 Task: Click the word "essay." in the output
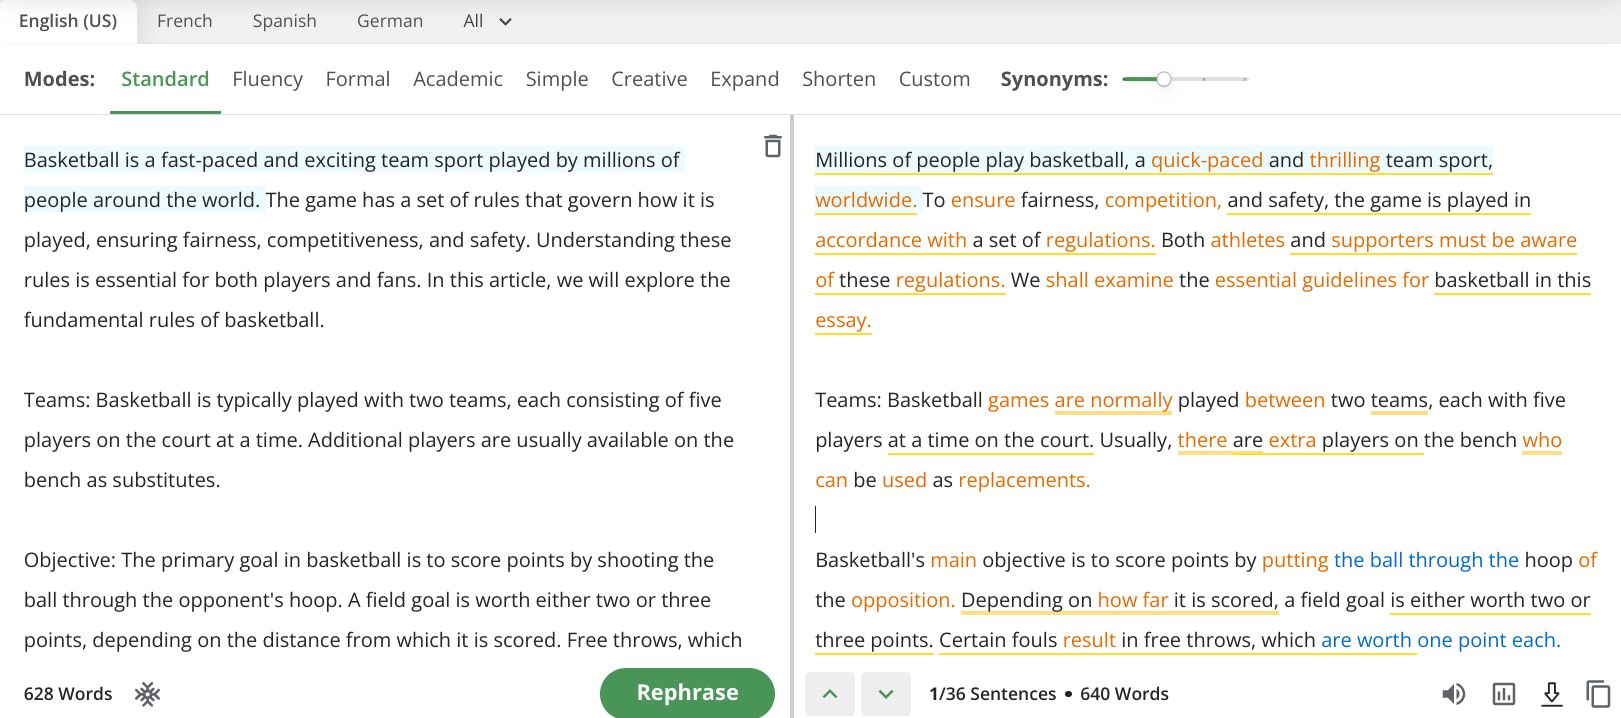[843, 320]
